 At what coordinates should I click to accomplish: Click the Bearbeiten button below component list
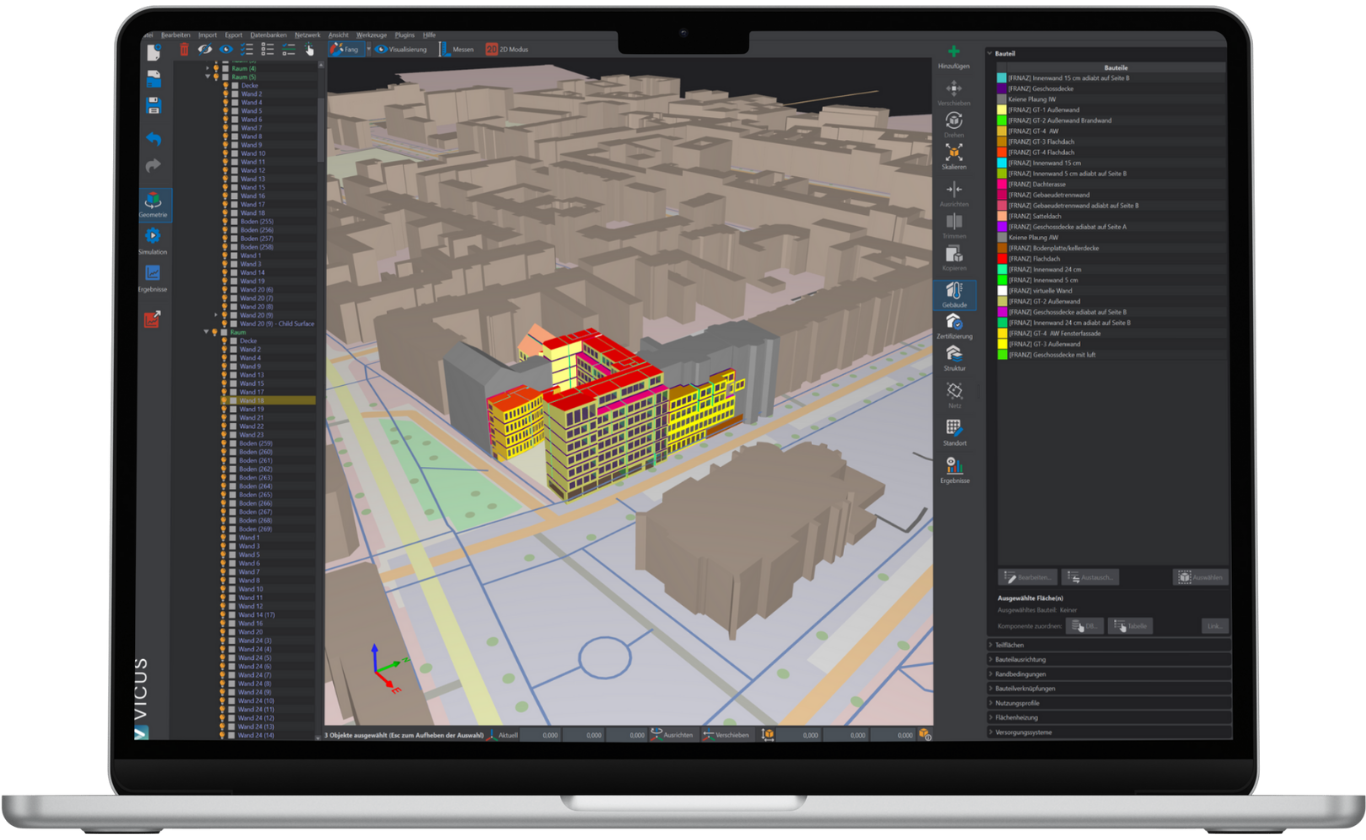(x=1026, y=577)
